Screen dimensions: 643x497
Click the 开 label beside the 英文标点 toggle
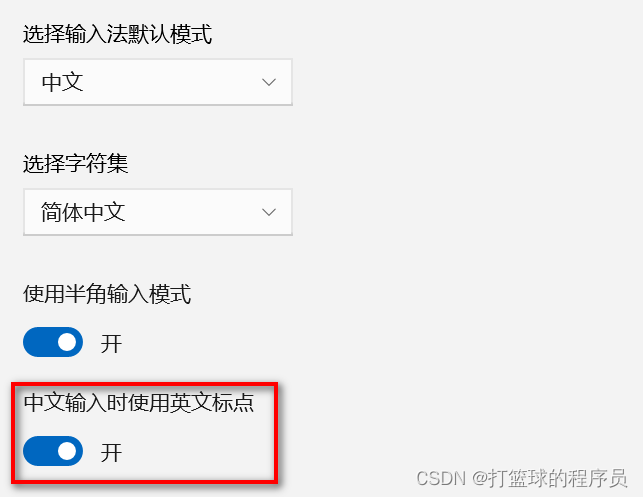click(112, 452)
